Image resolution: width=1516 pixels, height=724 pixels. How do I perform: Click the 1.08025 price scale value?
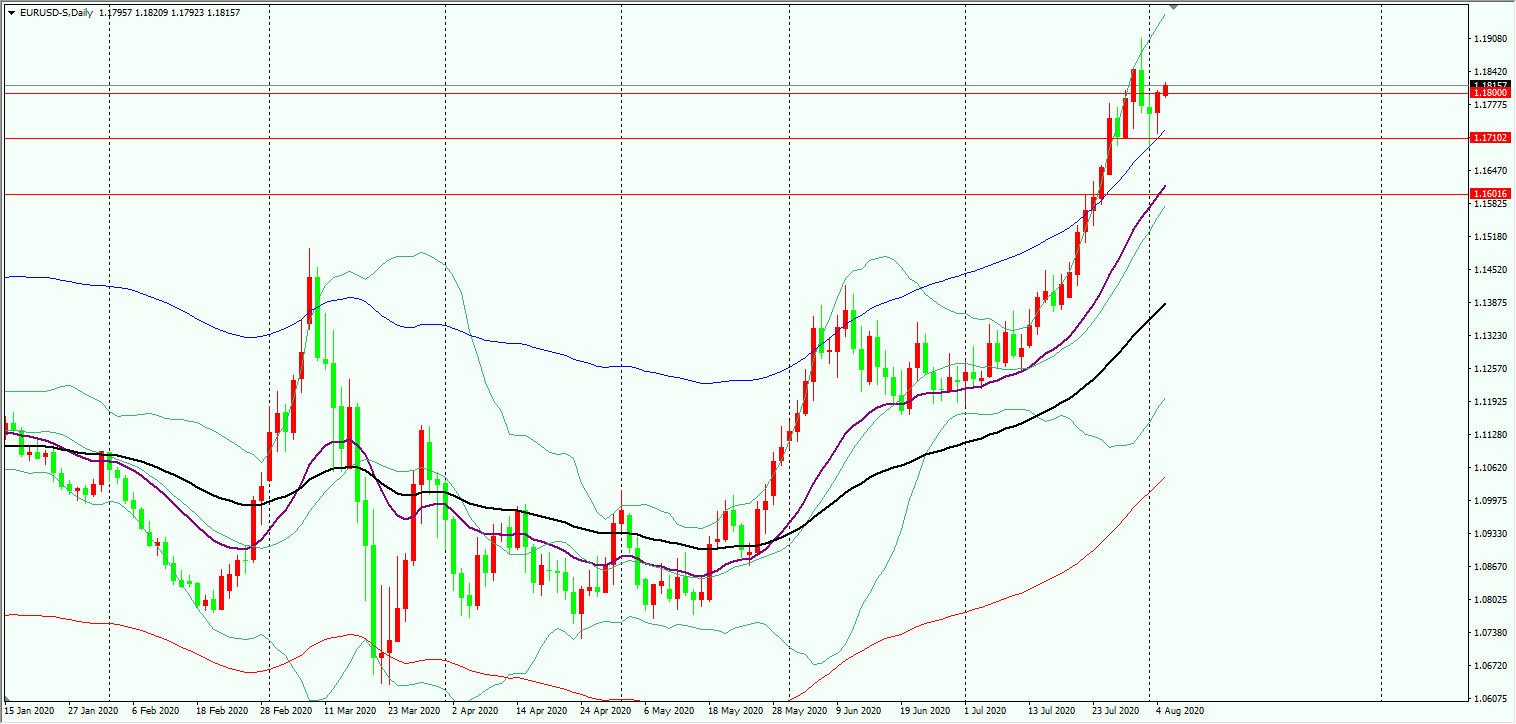click(x=1490, y=600)
